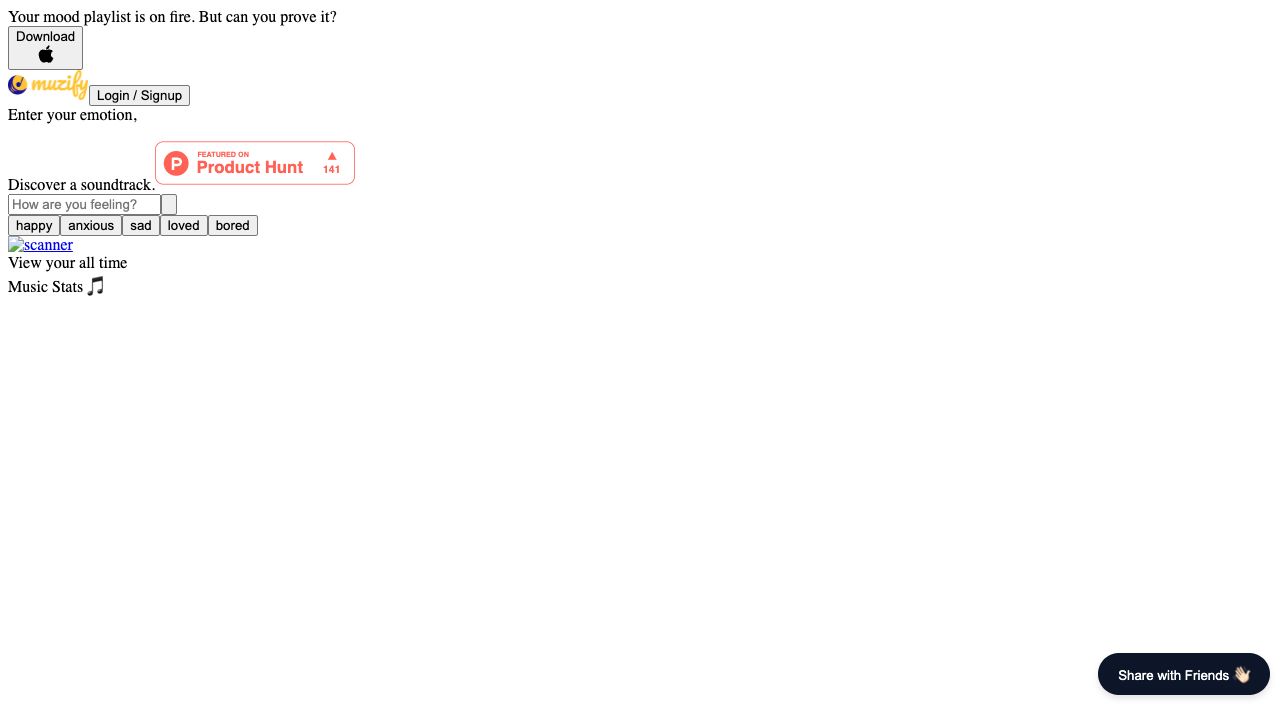Select the happy mood button

pos(34,225)
